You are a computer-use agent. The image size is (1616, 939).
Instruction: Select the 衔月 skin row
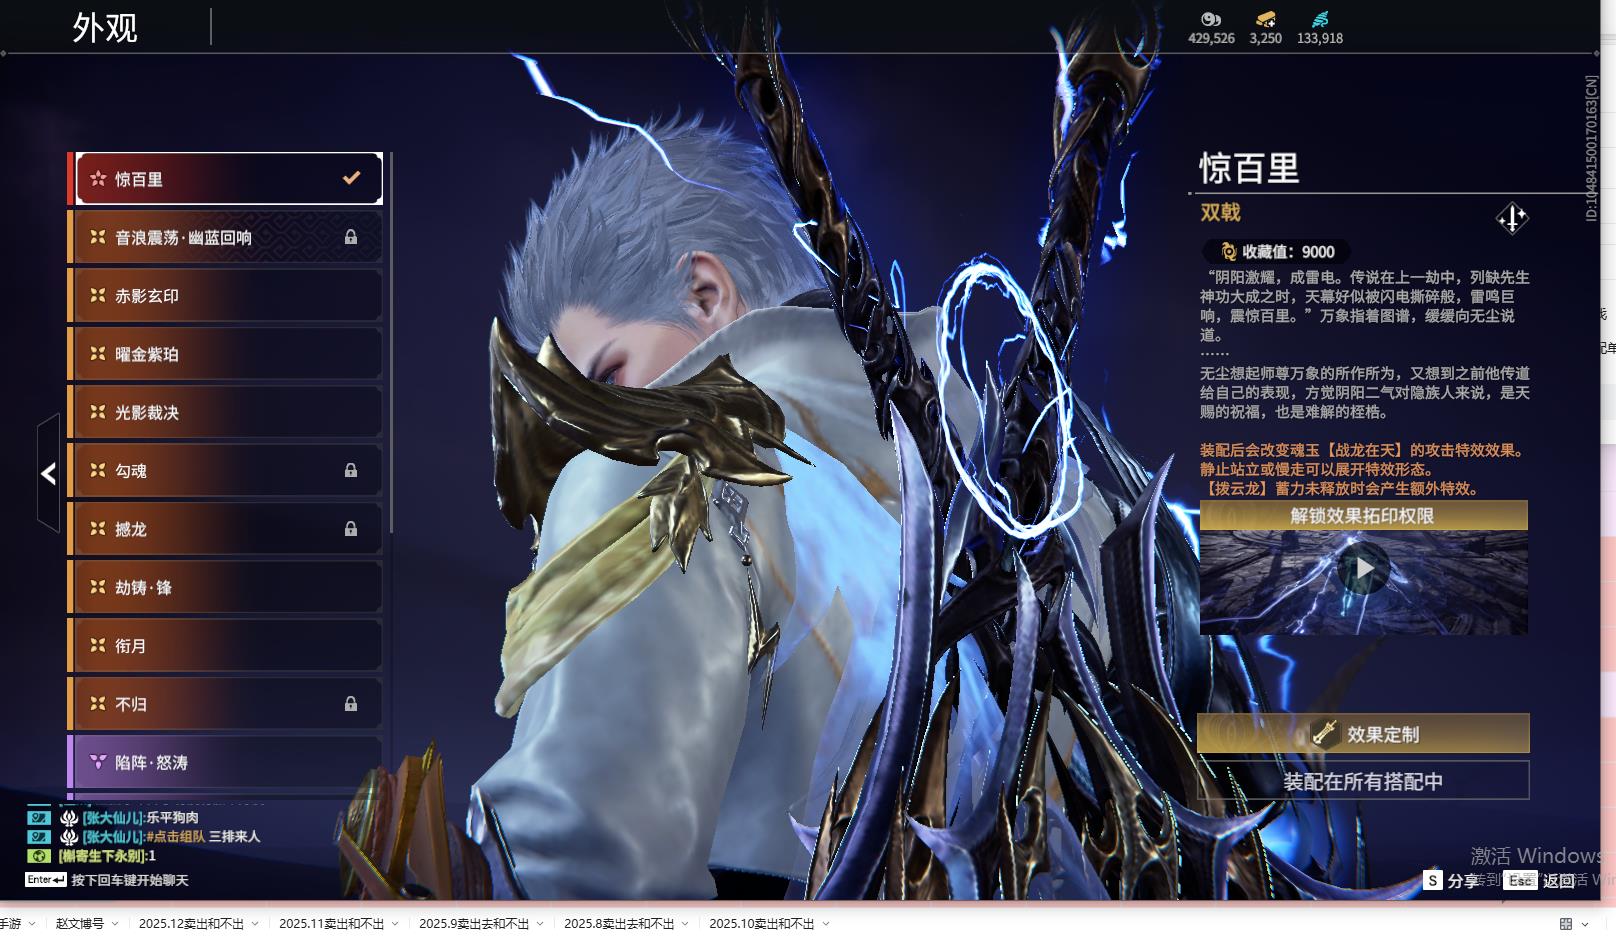(225, 645)
